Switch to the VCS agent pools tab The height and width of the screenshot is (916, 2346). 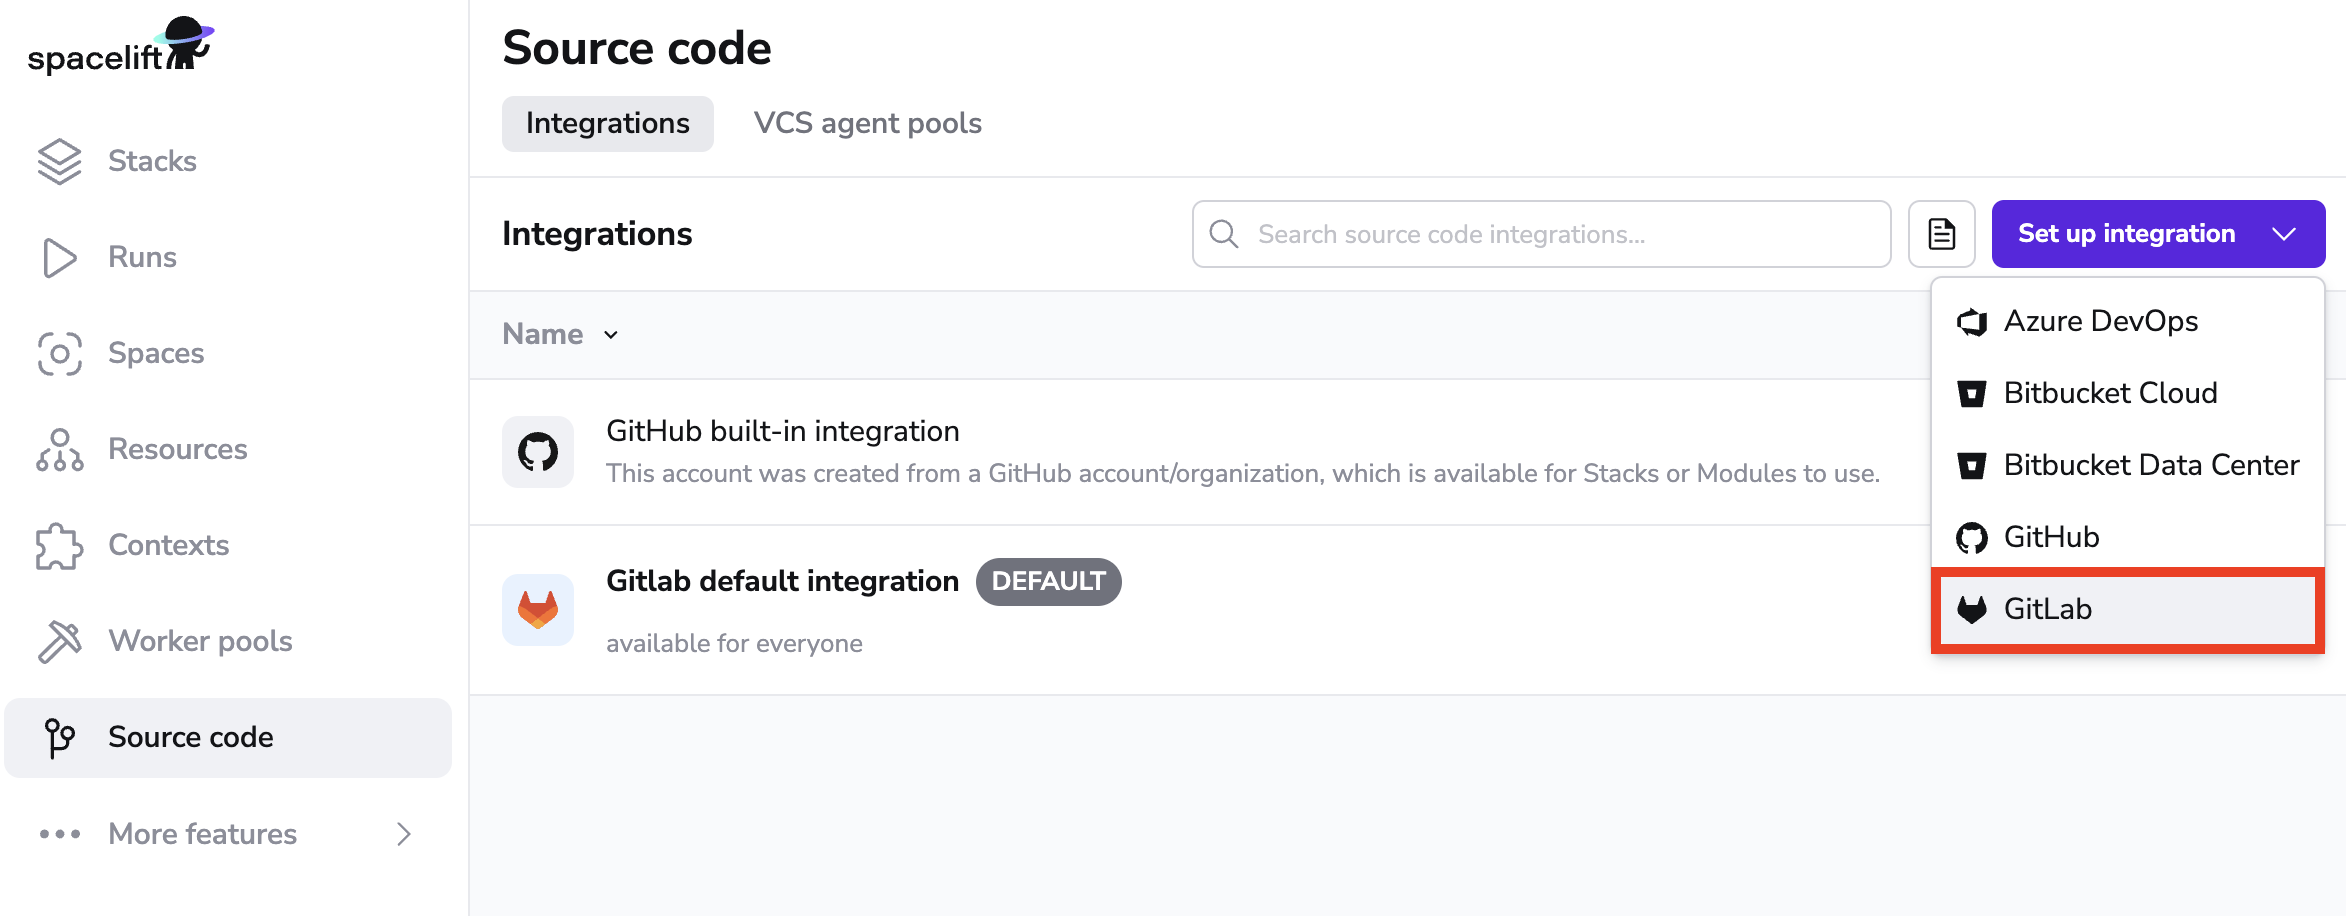[x=866, y=123]
